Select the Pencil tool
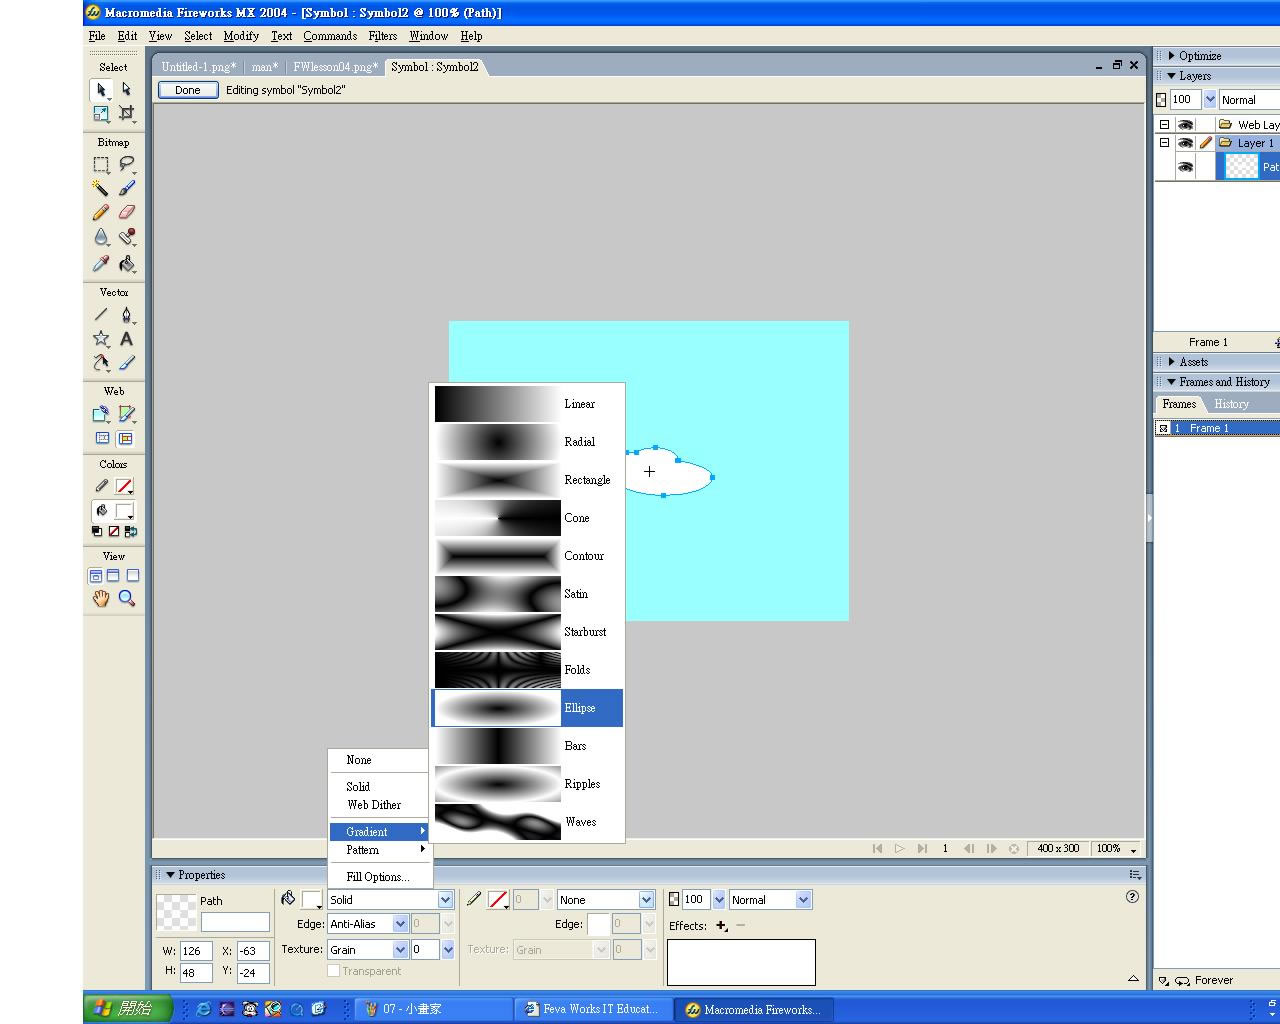This screenshot has width=1280, height=1024. pos(101,212)
